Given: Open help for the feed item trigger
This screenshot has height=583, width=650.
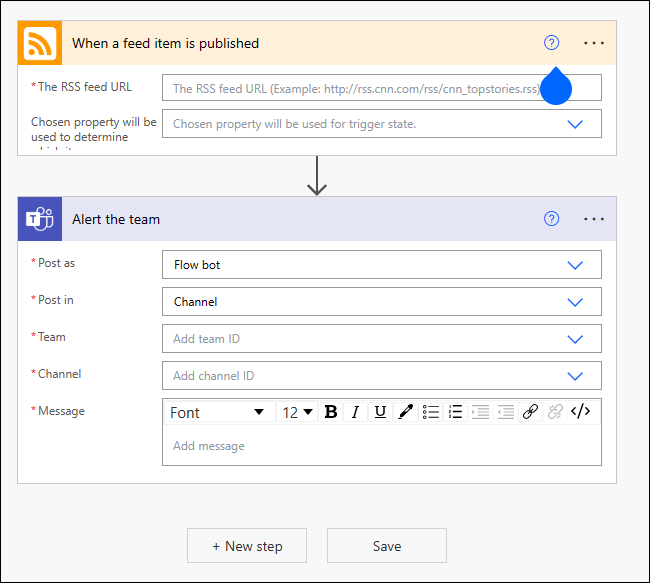Looking at the screenshot, I should click(551, 43).
